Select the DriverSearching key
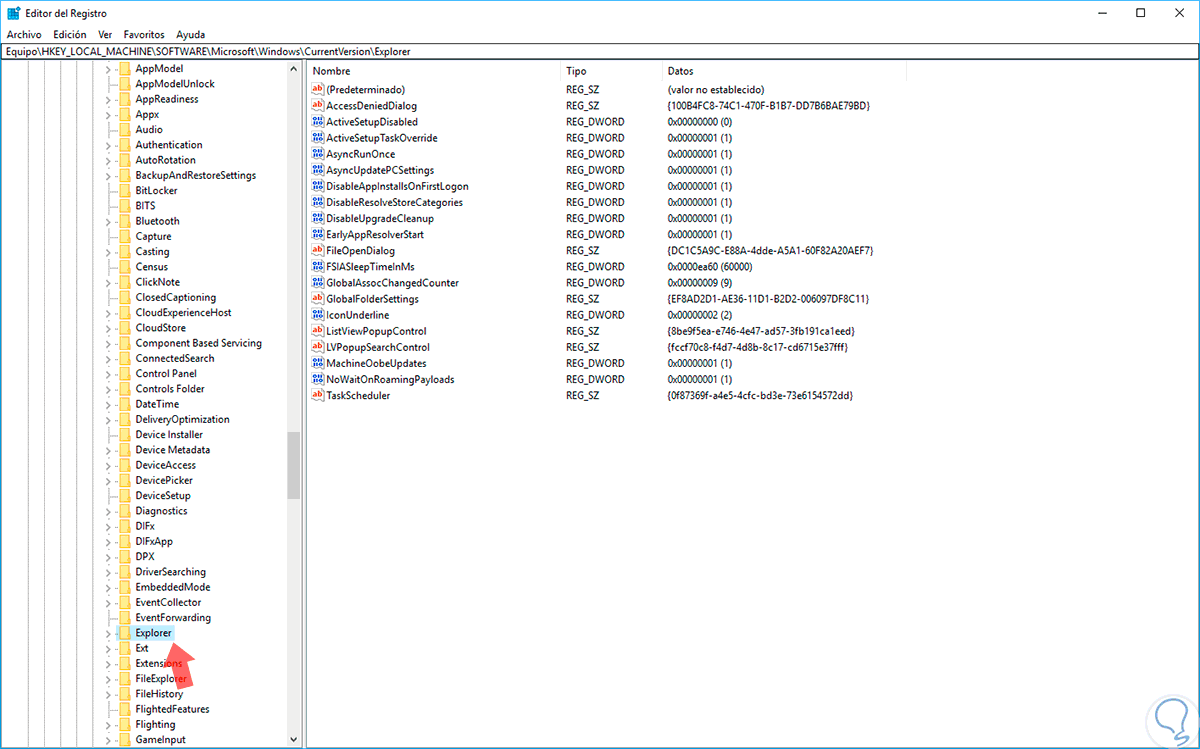Image resolution: width=1200 pixels, height=749 pixels. point(170,572)
